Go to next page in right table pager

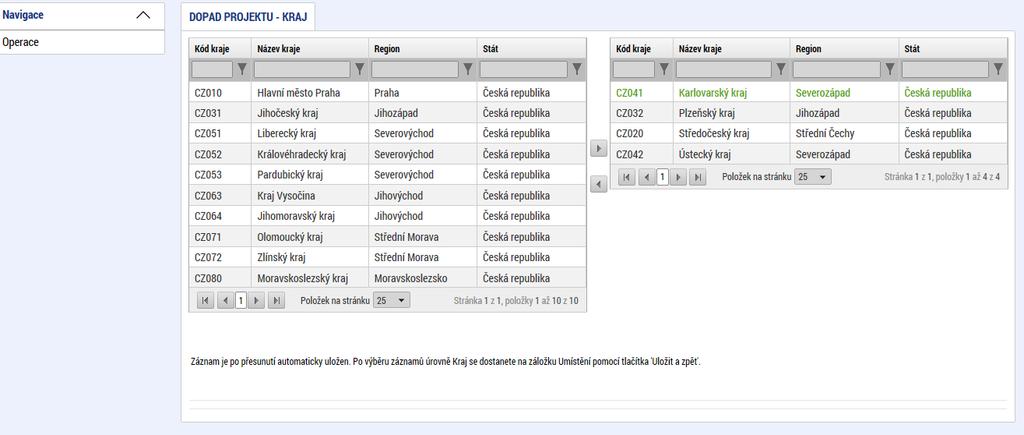[678, 177]
